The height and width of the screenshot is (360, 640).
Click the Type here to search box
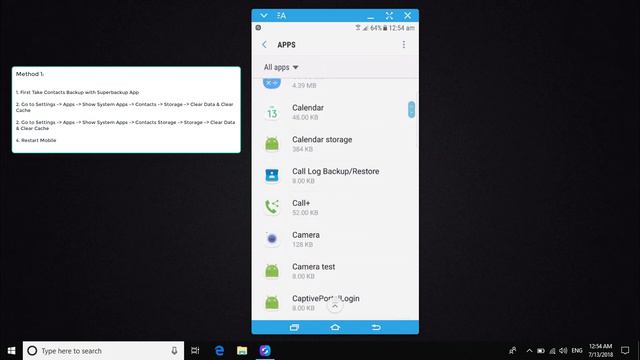pos(103,351)
